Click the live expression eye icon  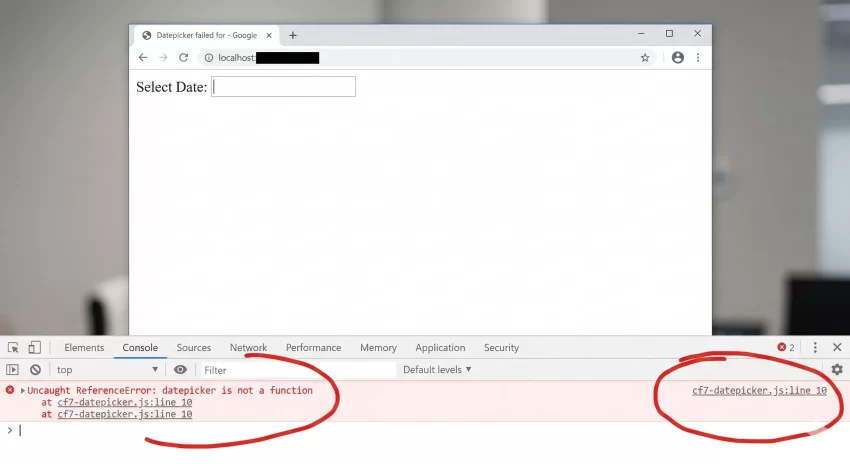click(180, 370)
